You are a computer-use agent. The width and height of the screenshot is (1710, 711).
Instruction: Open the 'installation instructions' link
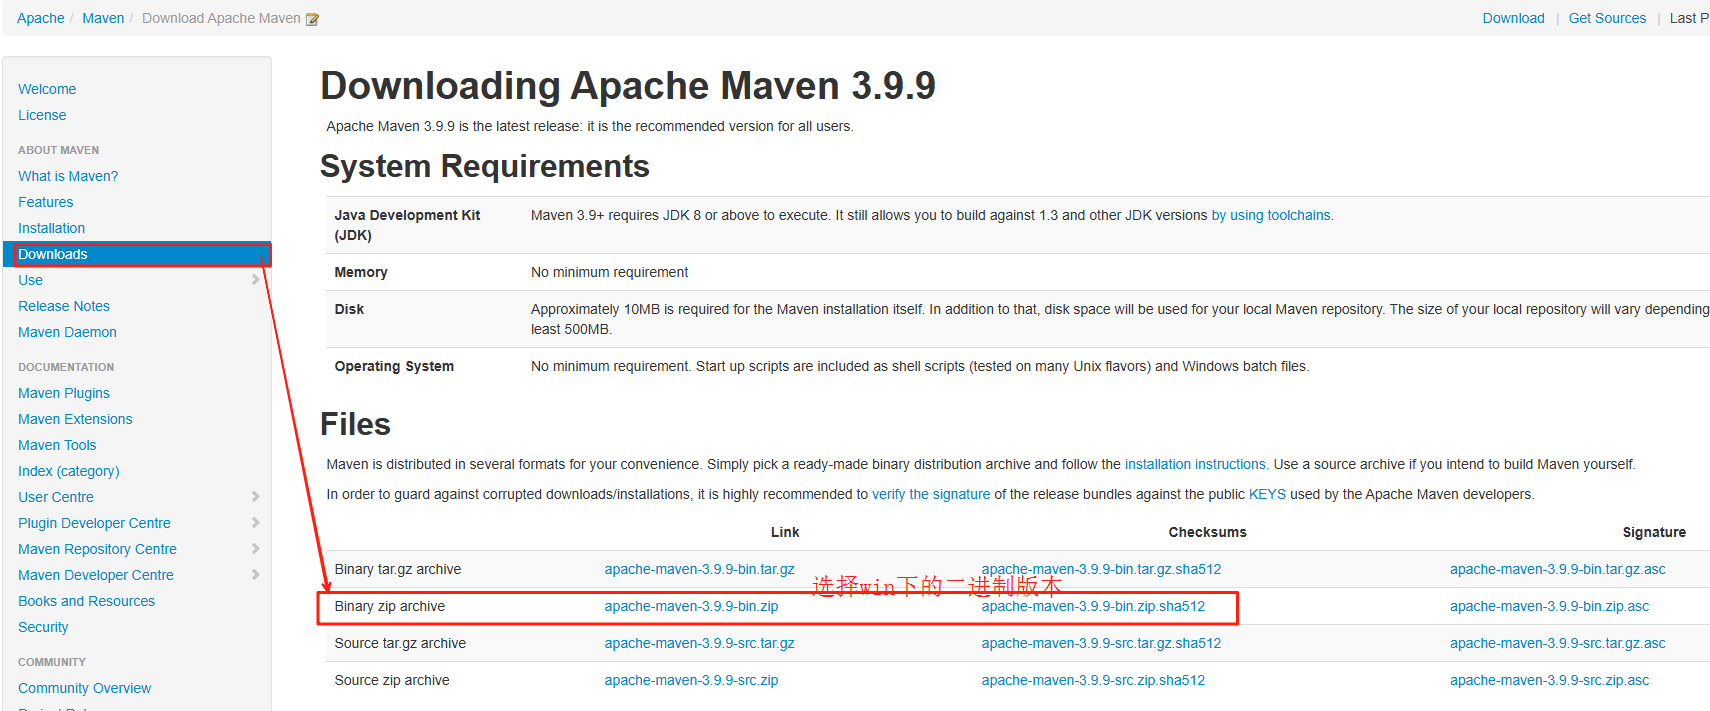pyautogui.click(x=1195, y=464)
